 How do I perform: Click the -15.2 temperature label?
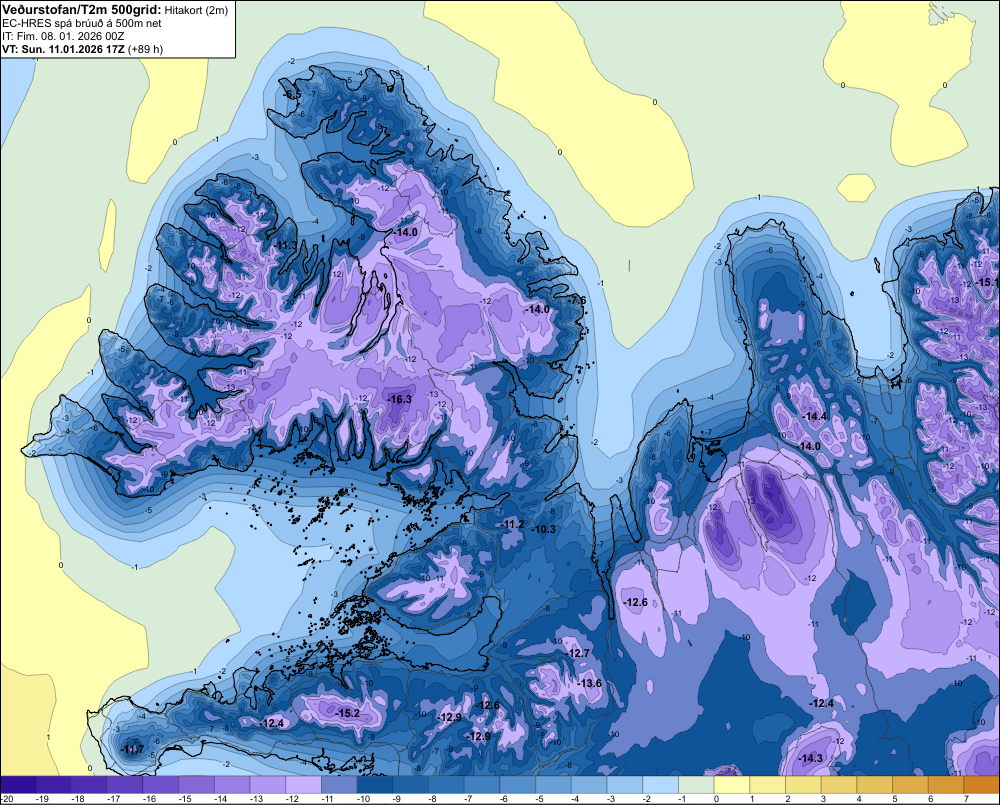(x=348, y=713)
